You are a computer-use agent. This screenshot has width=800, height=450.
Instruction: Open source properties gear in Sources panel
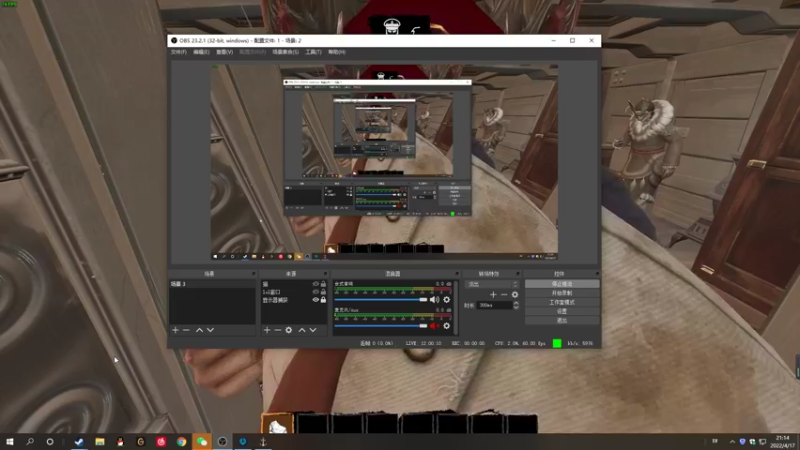[x=289, y=330]
